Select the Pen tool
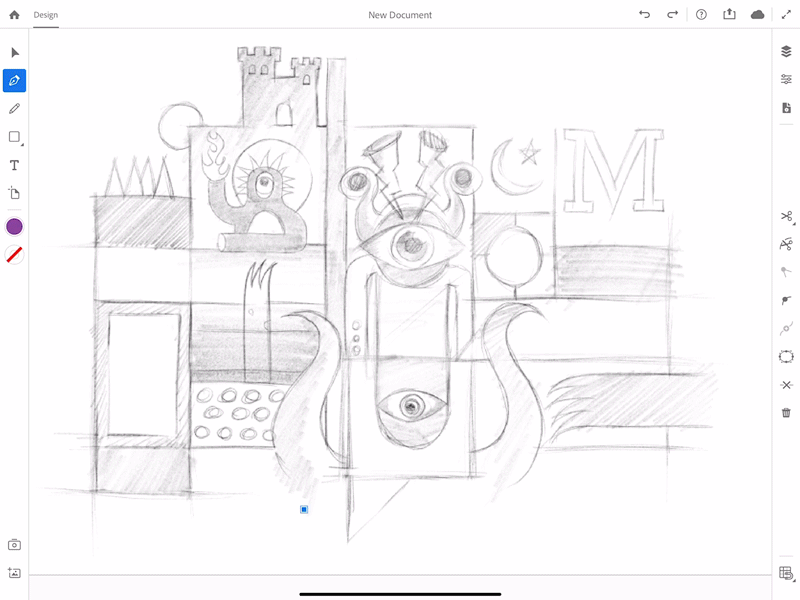 [14, 80]
